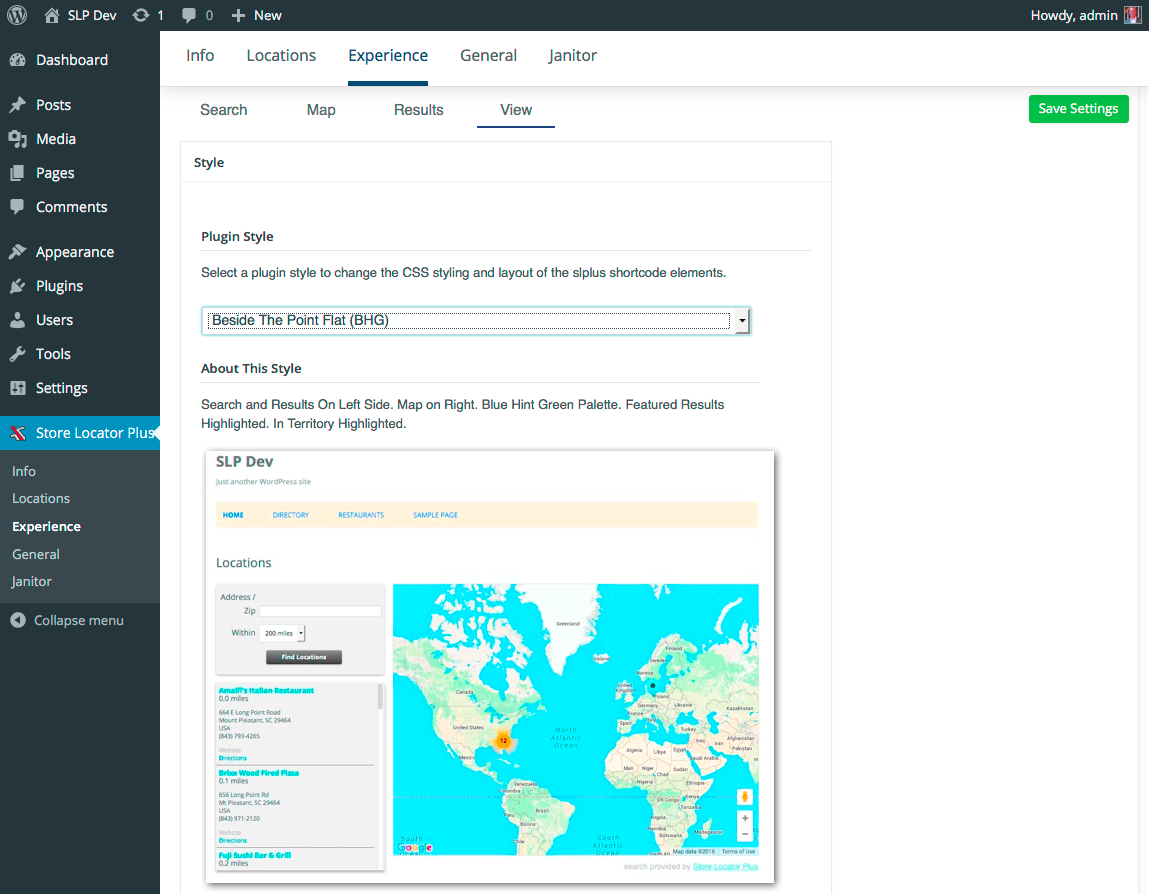
Task: Click the Collapse menu arrow icon
Action: [x=18, y=620]
